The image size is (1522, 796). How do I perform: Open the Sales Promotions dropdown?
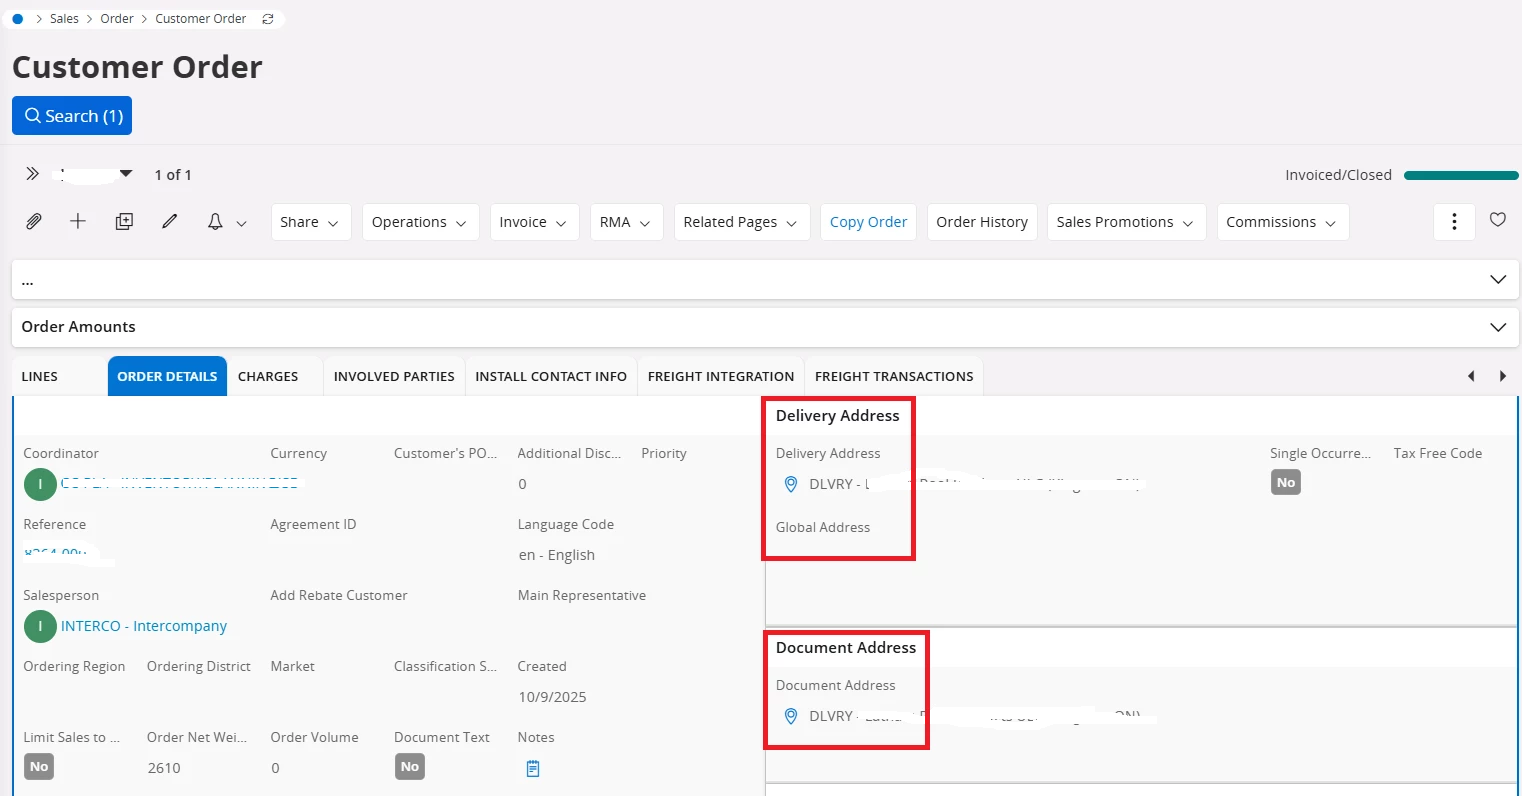(1126, 222)
